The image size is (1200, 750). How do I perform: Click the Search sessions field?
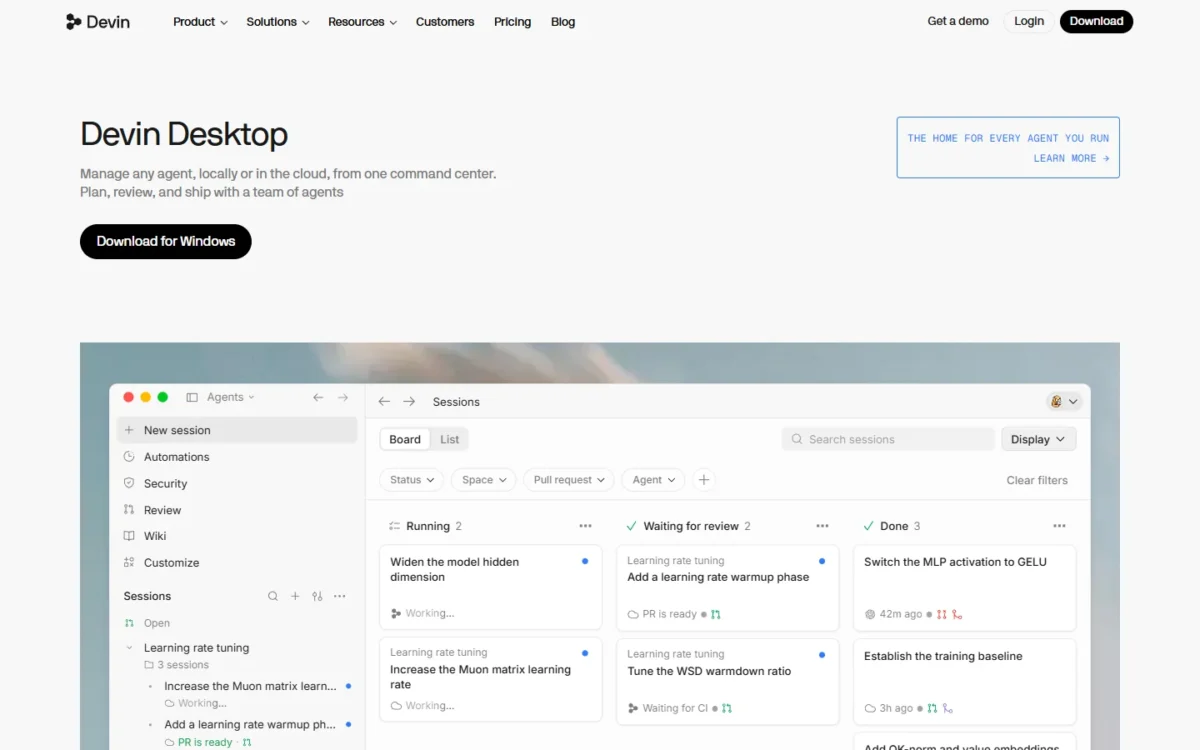[888, 439]
